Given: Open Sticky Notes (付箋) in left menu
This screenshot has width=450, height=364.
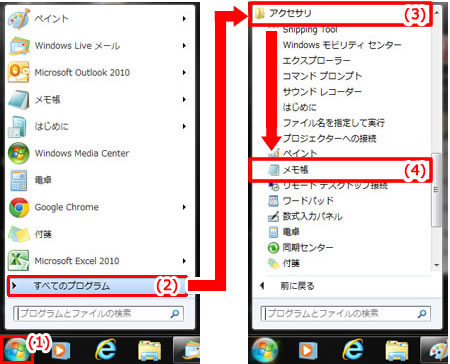Looking at the screenshot, I should pyautogui.click(x=43, y=234).
